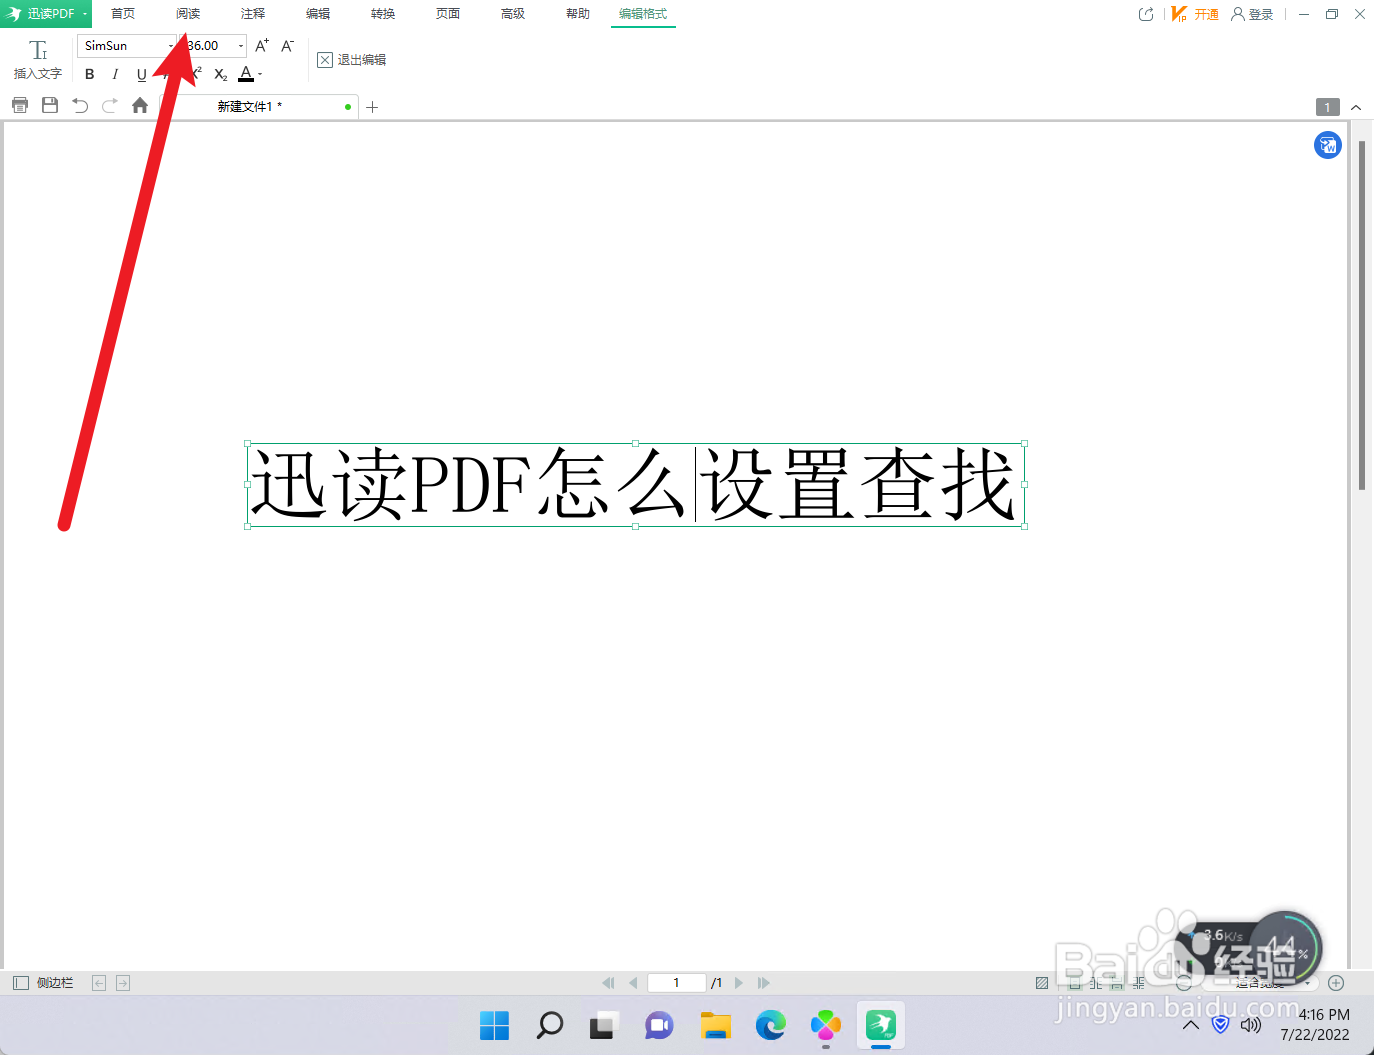Decrease font size with A- icon
Image resolution: width=1374 pixels, height=1055 pixels.
tap(288, 46)
